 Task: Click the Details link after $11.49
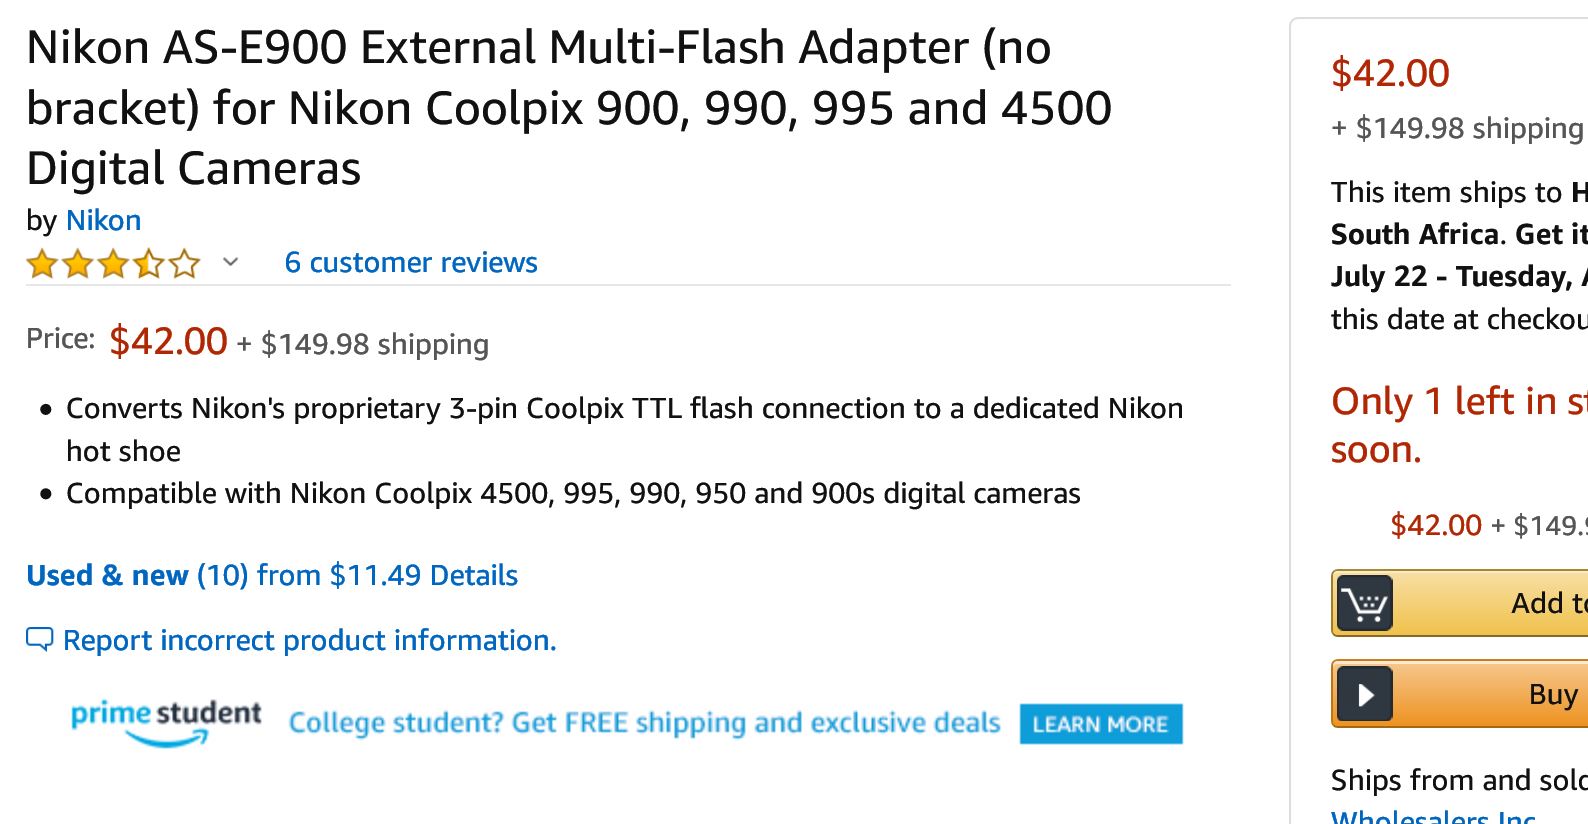coord(473,575)
